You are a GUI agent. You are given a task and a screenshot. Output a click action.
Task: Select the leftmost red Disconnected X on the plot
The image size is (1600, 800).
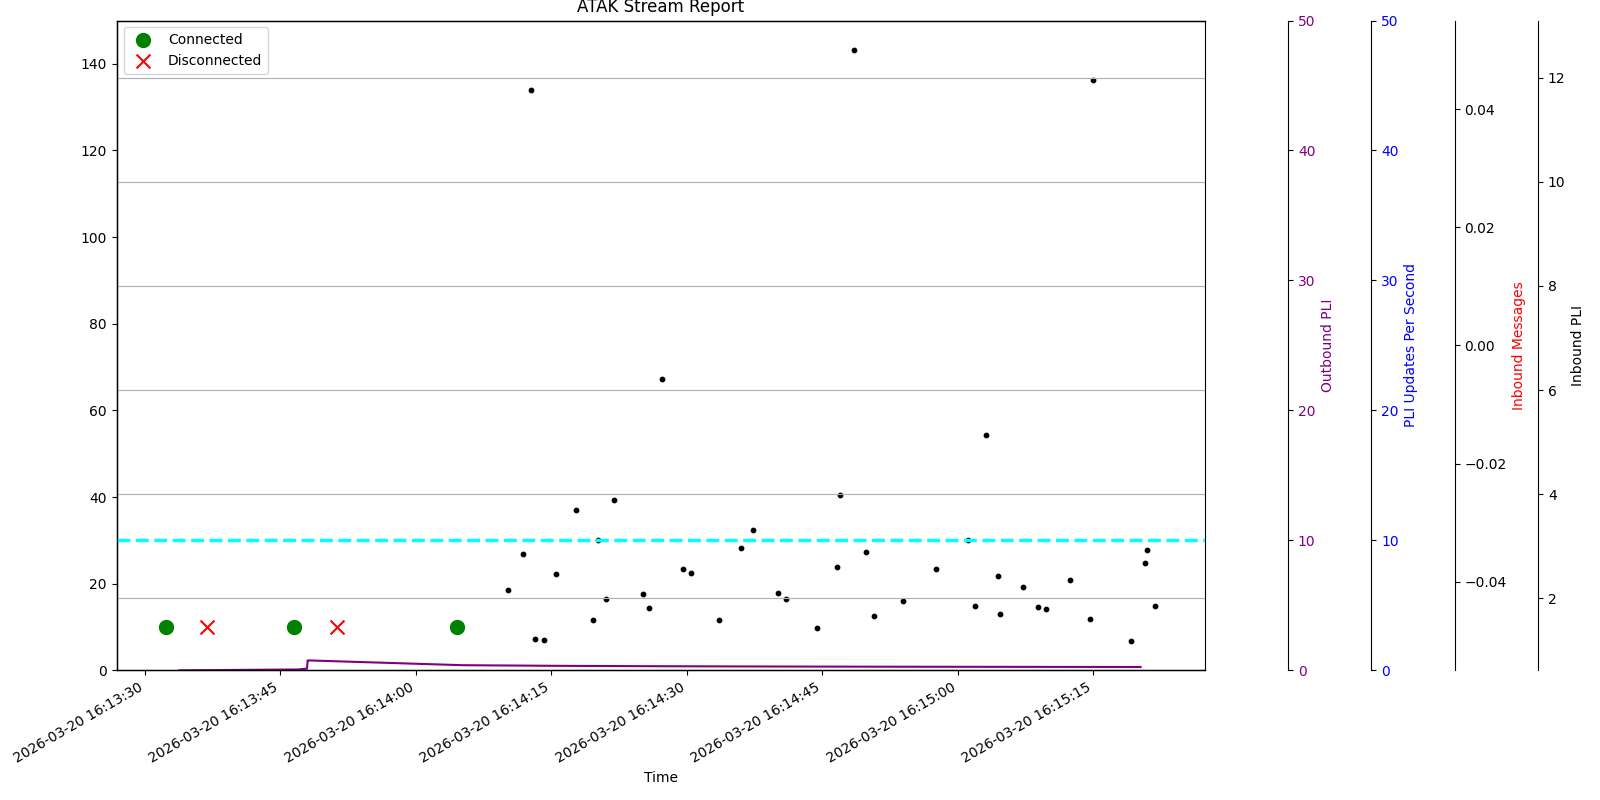[x=207, y=627]
